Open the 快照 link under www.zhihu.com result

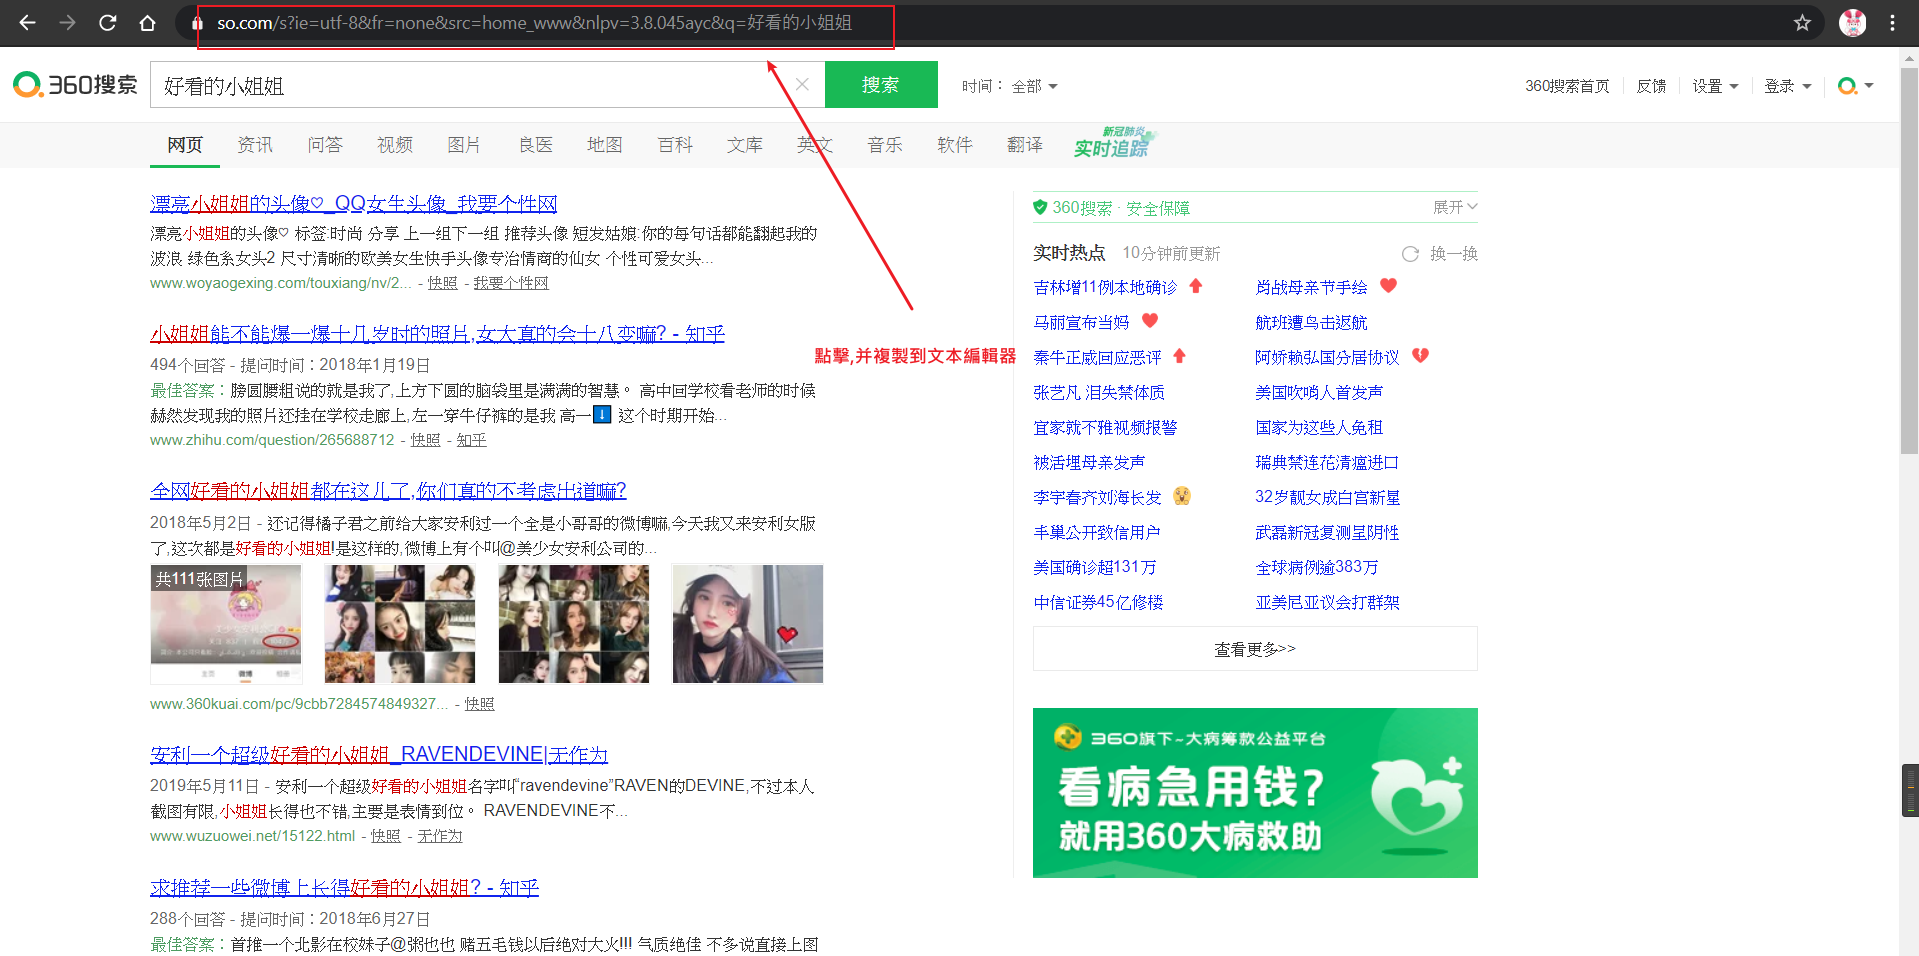point(425,440)
